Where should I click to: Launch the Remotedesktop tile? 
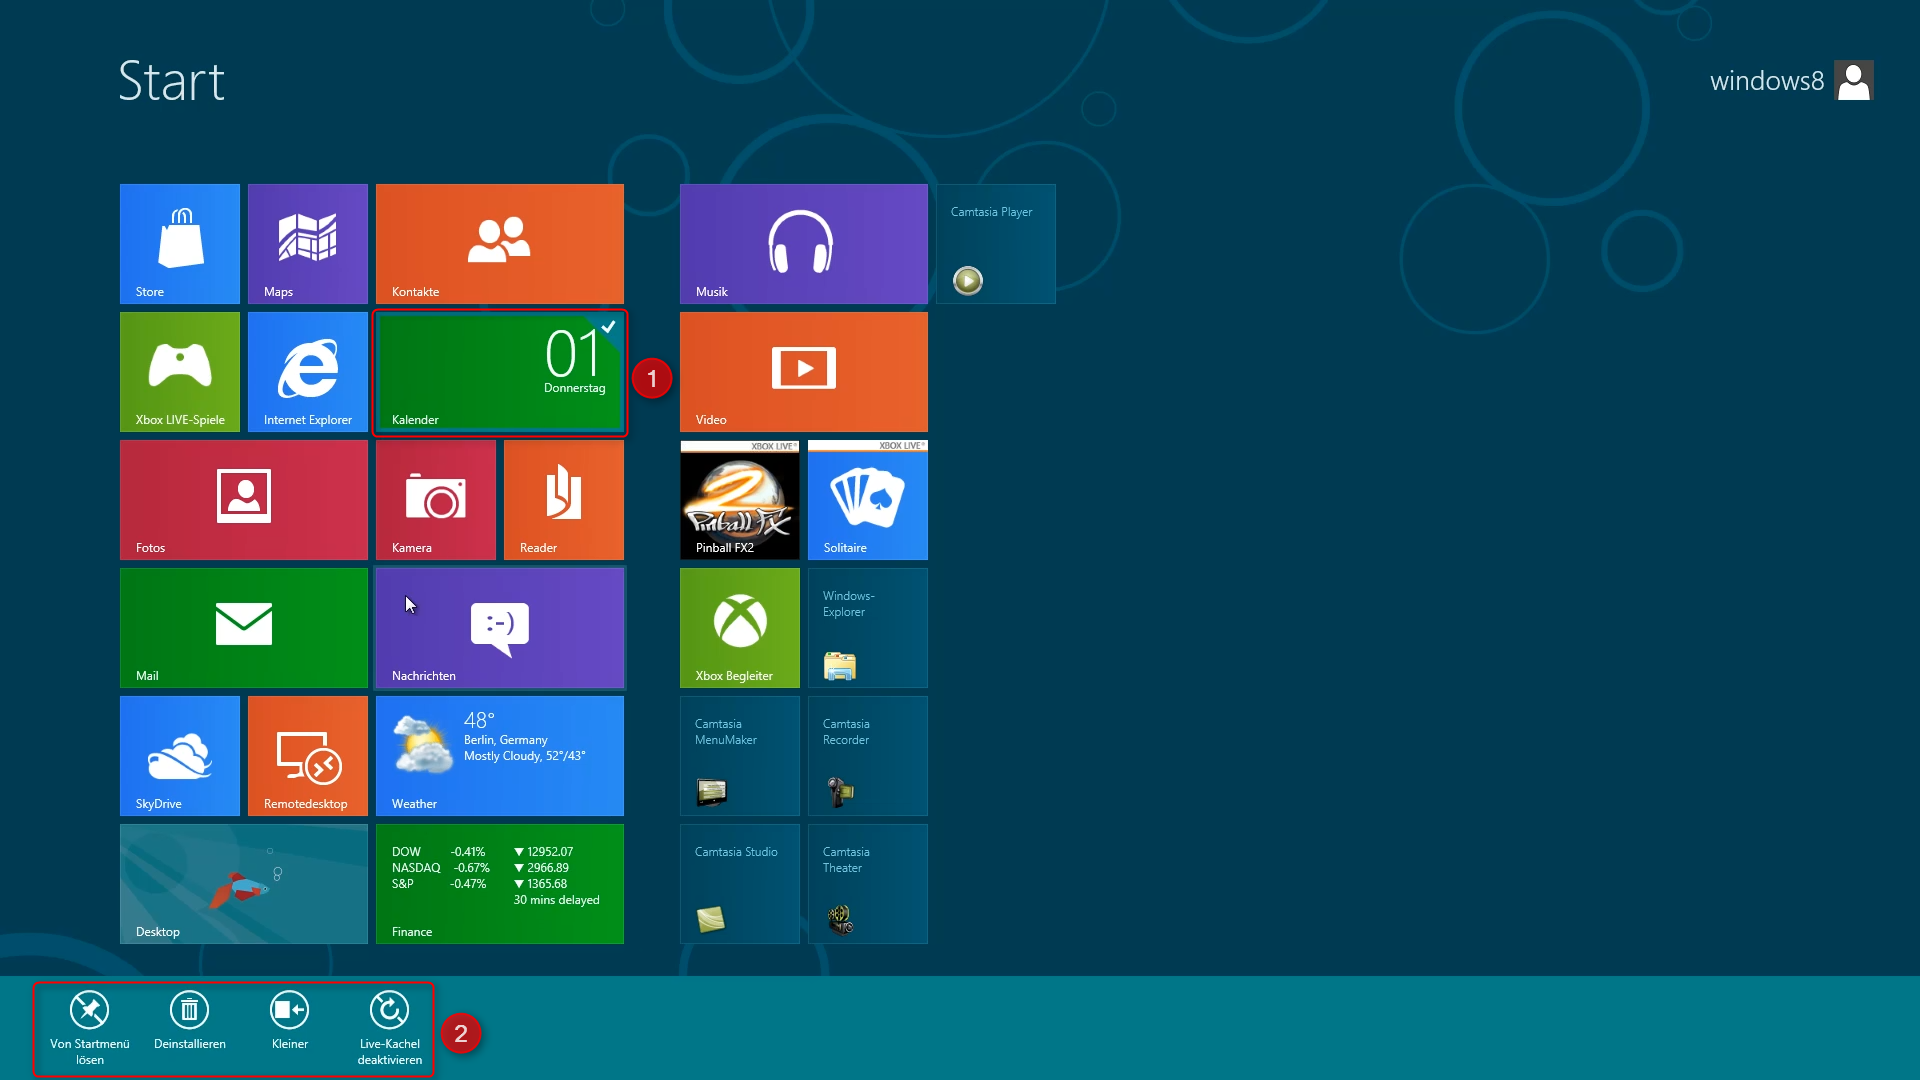click(308, 756)
